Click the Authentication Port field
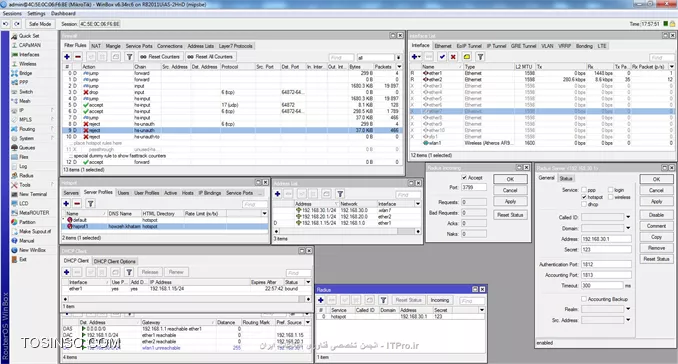Viewport: 678px width, 364px height. [606, 264]
